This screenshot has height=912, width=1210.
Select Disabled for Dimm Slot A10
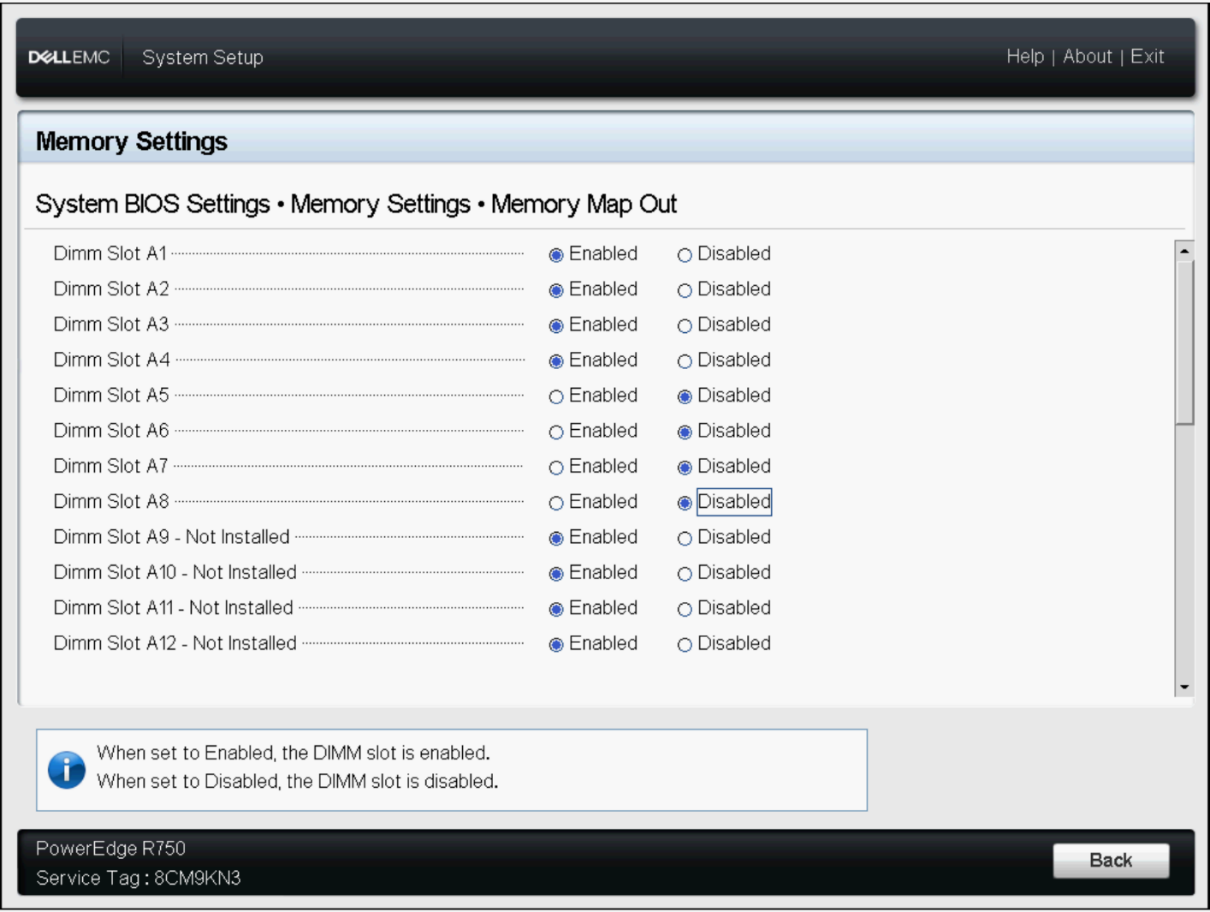[685, 573]
